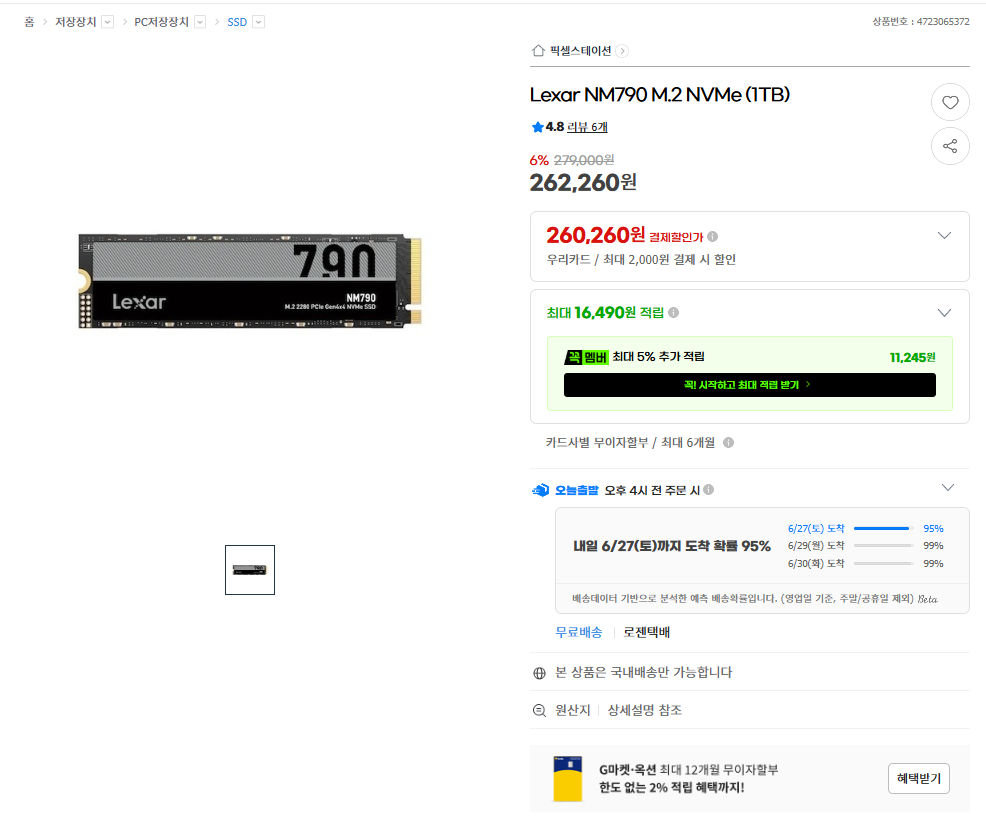This screenshot has height=840, width=986.
Task: Show info icon next to 결제할인가
Action: coord(712,236)
